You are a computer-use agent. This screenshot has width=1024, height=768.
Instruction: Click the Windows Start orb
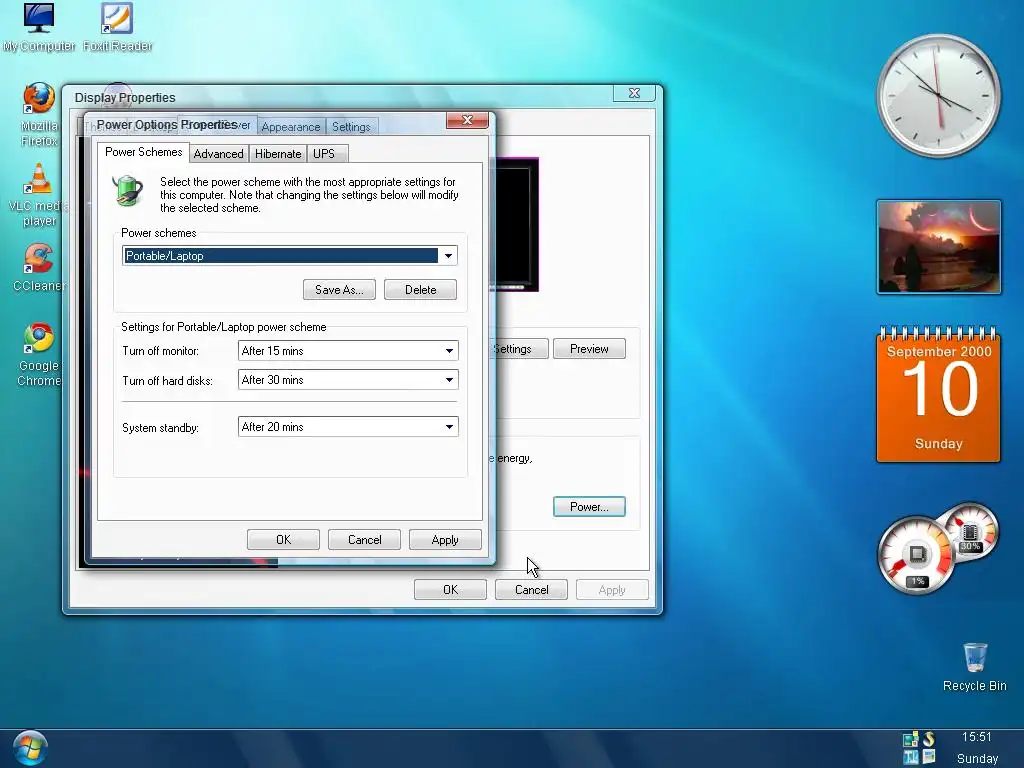(30, 748)
